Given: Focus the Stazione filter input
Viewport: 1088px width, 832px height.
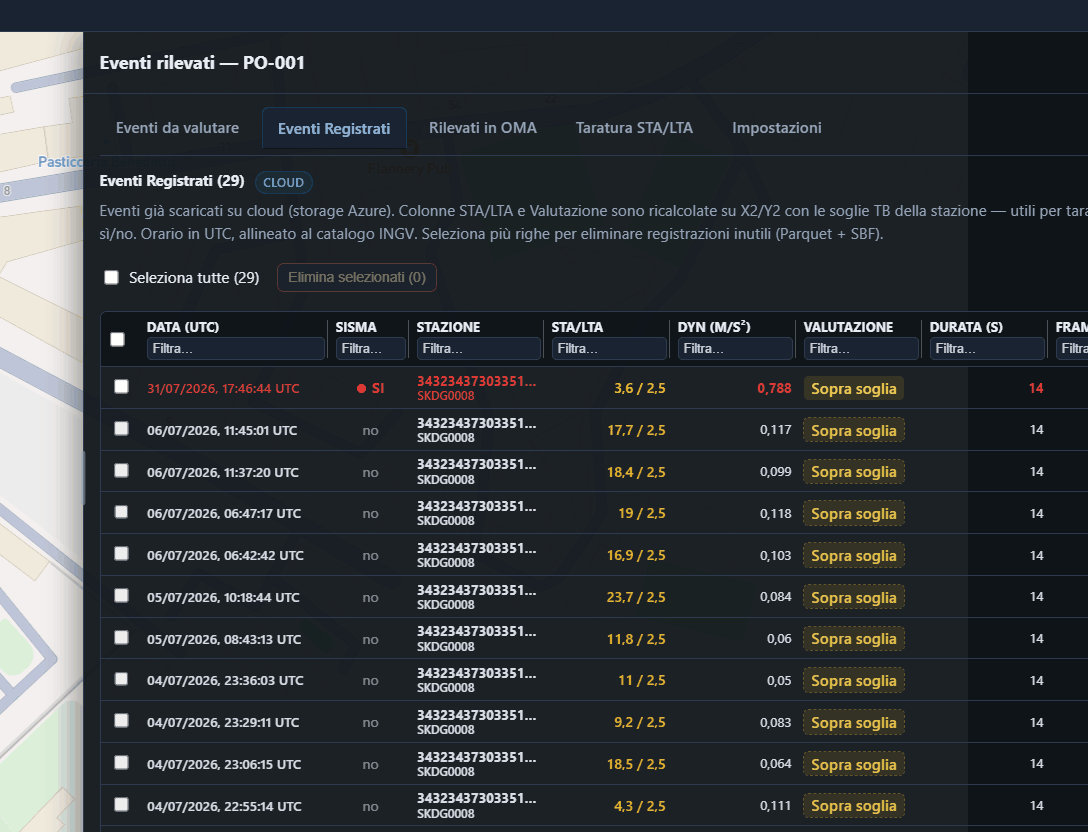Looking at the screenshot, I should (x=479, y=348).
